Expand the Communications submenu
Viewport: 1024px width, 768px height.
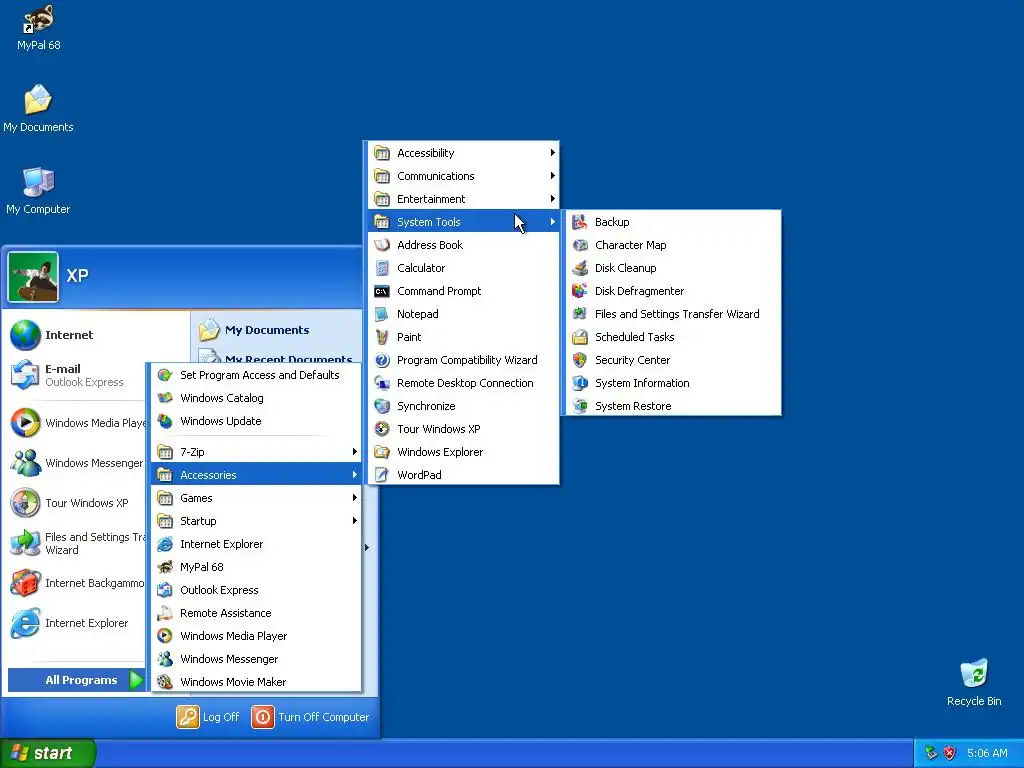click(464, 176)
